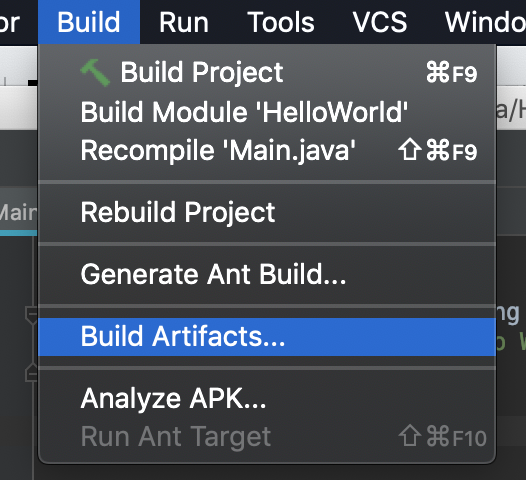Click the Command F9 shortcut label

tap(452, 73)
